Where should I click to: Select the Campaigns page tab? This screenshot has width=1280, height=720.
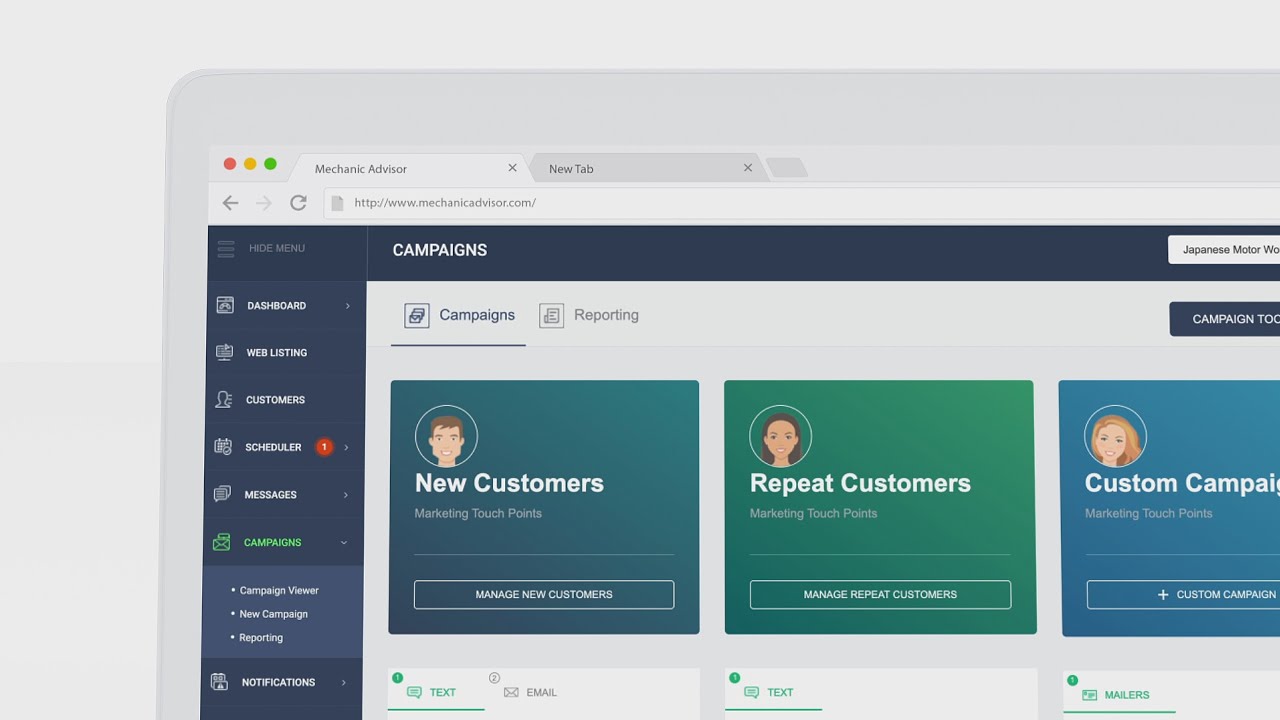(x=459, y=316)
